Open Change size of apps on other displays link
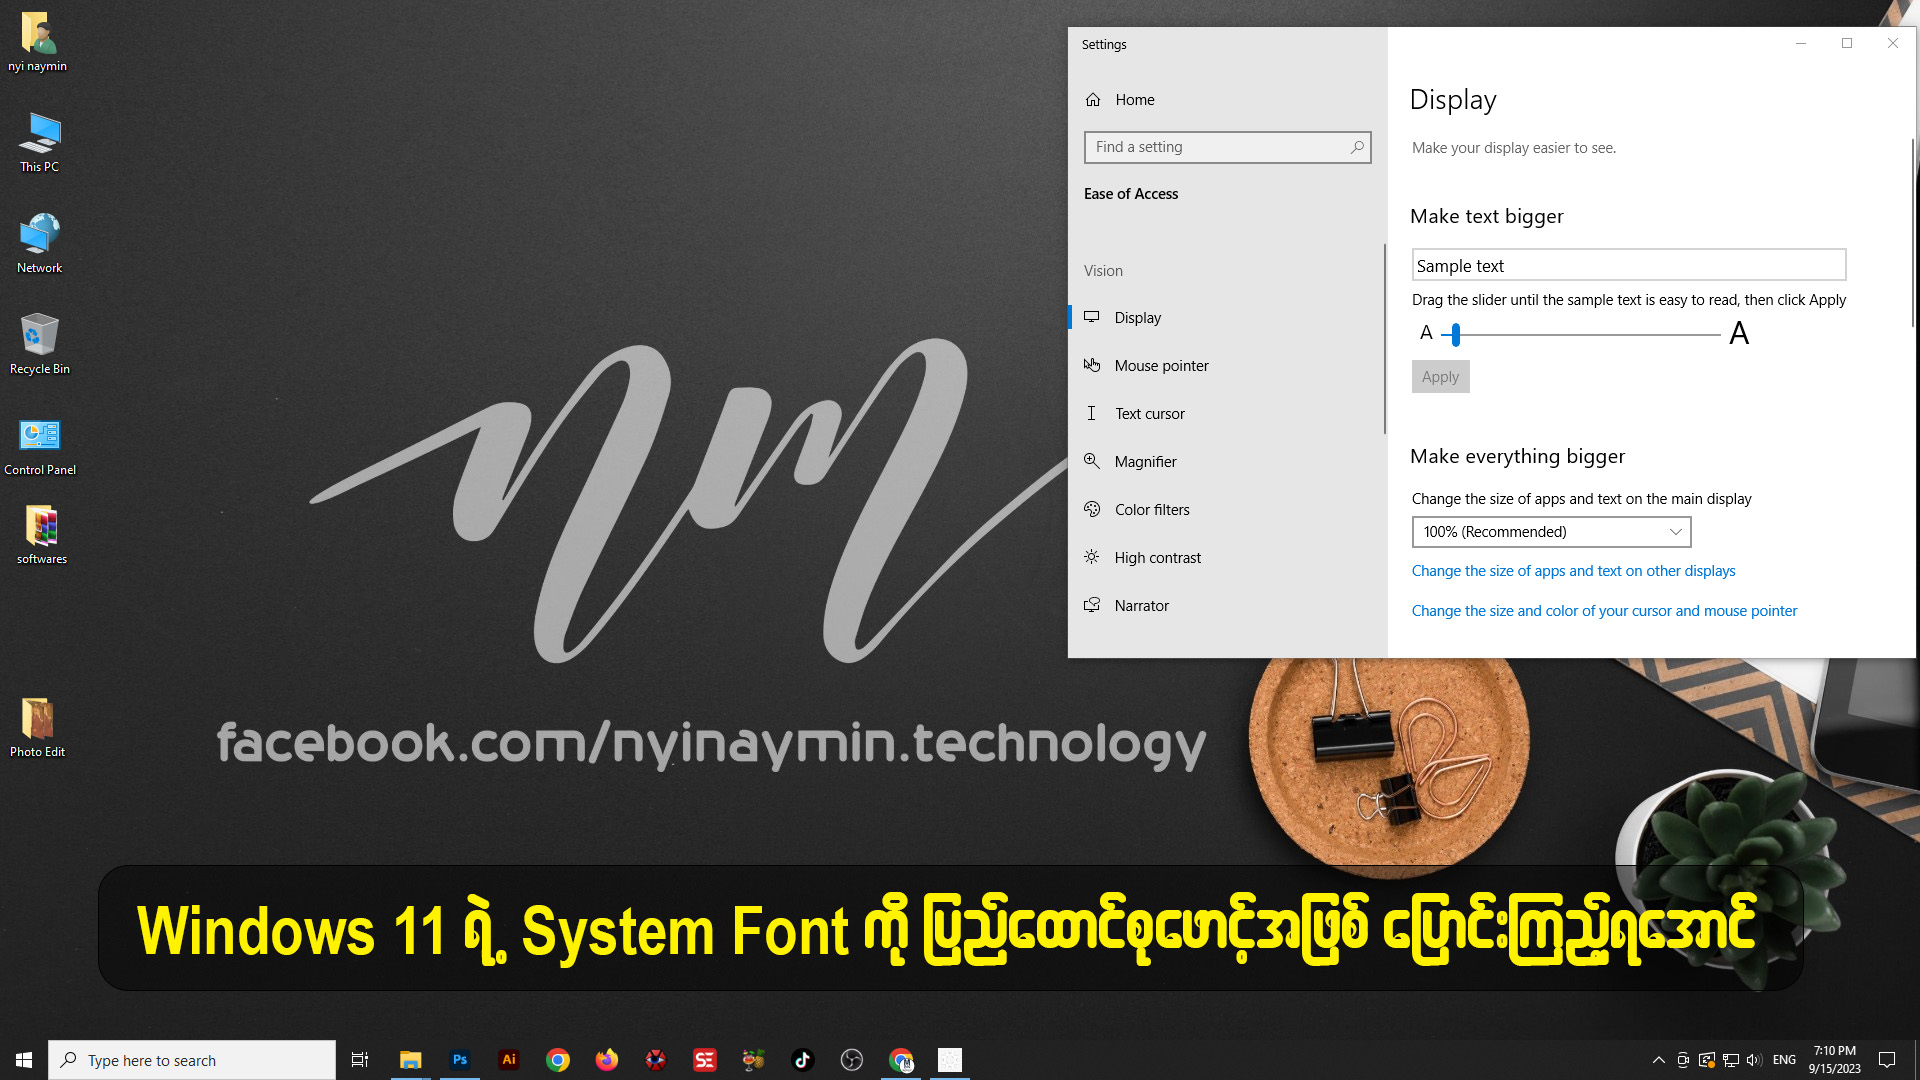 [x=1573, y=571]
